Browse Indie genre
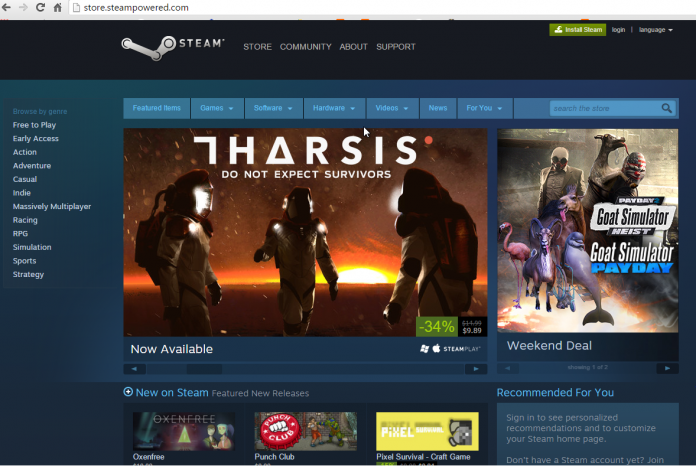 point(22,193)
